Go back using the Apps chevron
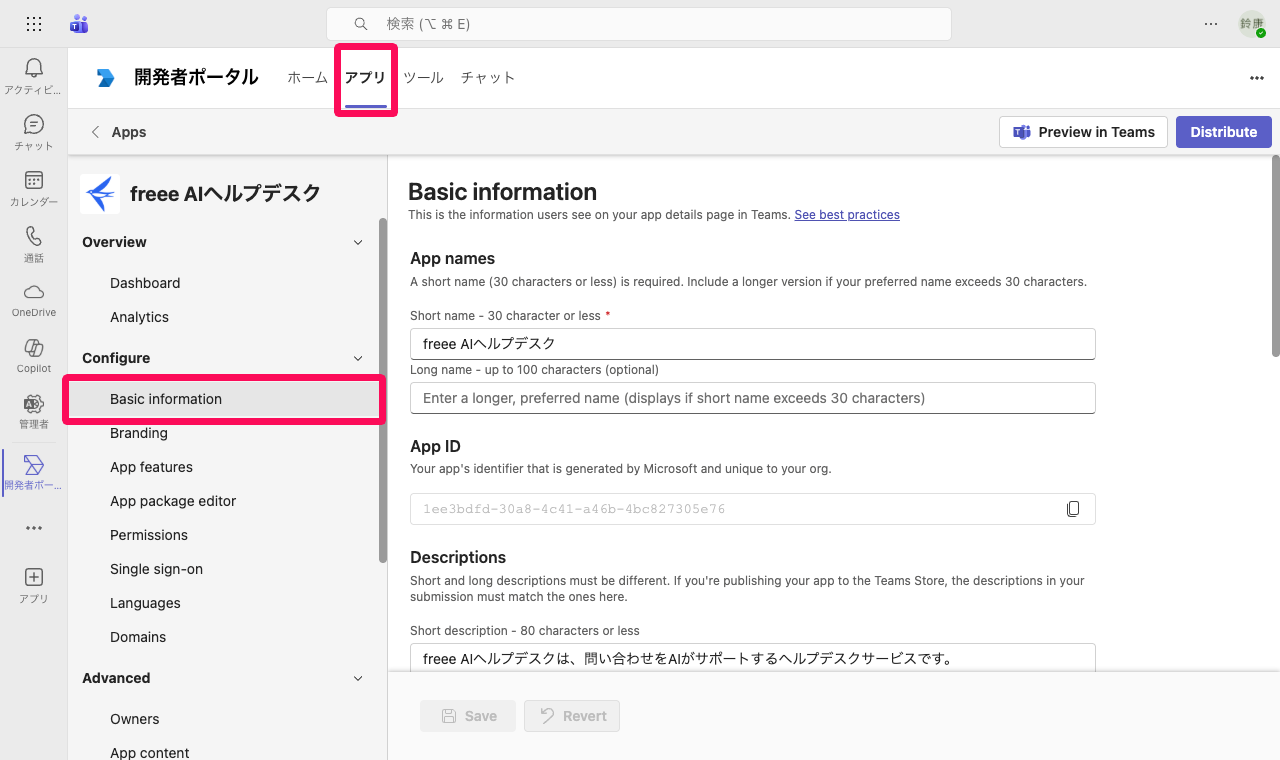The image size is (1280, 760). coord(95,132)
